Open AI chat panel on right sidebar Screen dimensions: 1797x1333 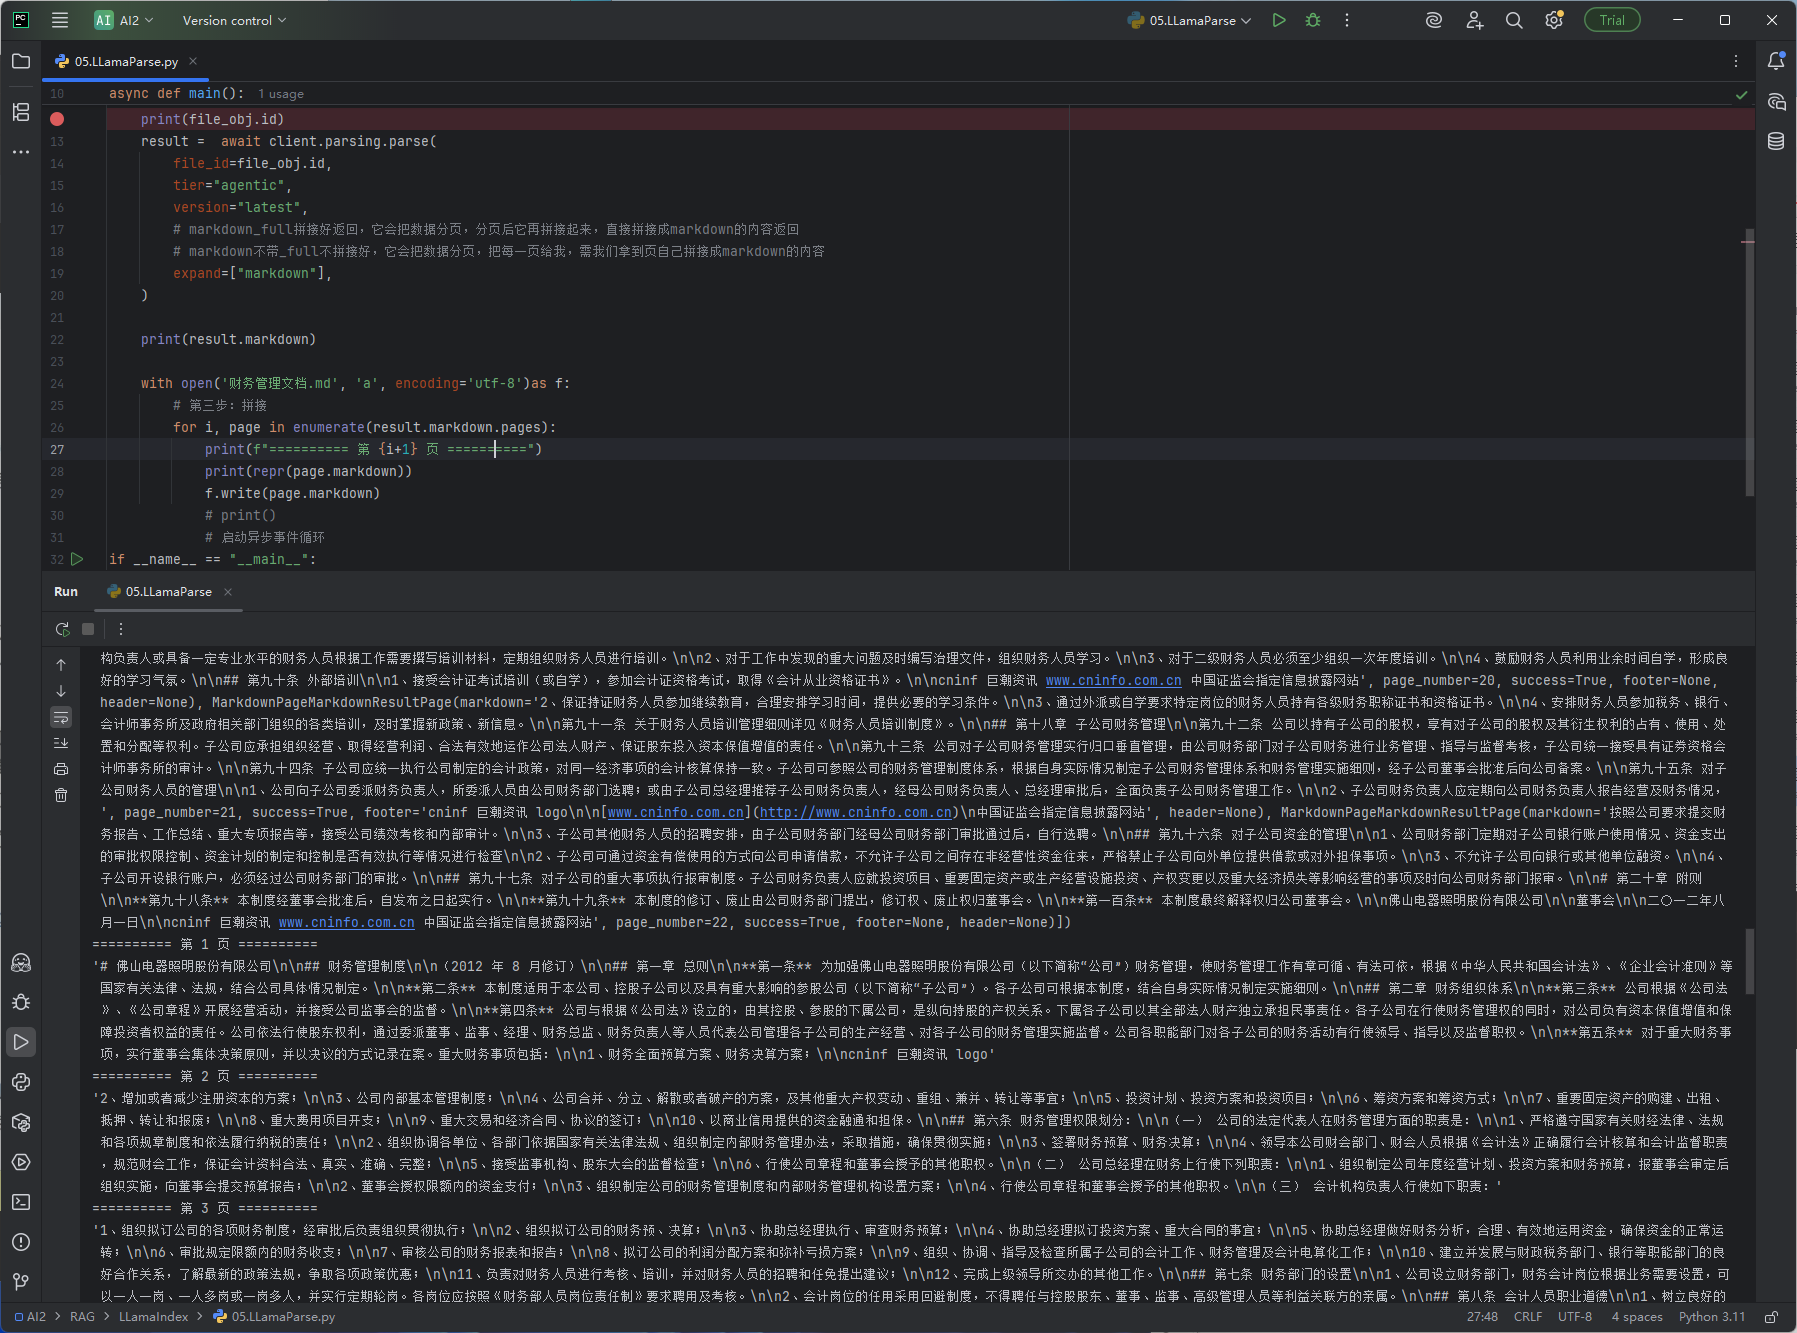1776,102
